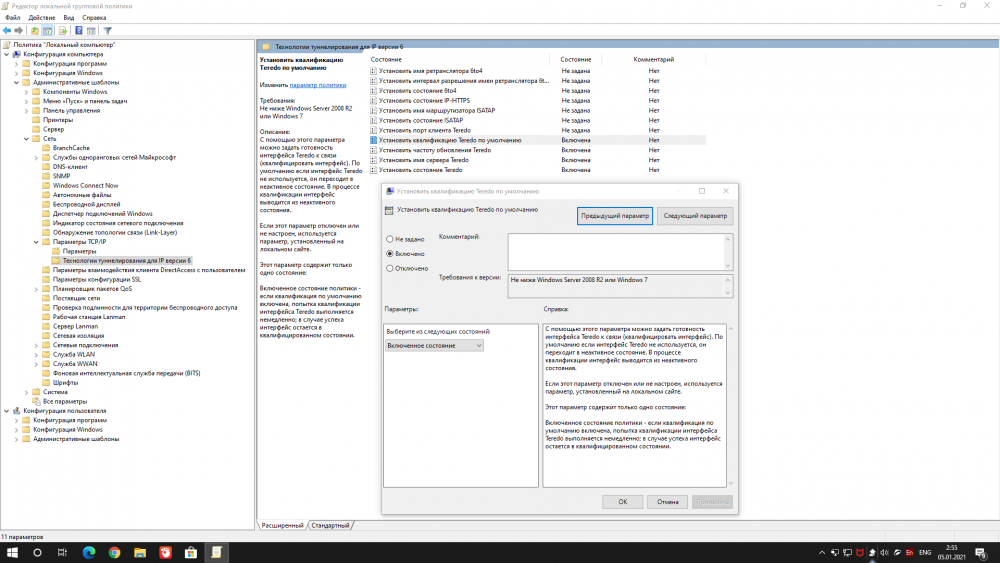1000x563 pixels.
Task: Click the Forward arrow in the toolbar
Action: coord(18,31)
